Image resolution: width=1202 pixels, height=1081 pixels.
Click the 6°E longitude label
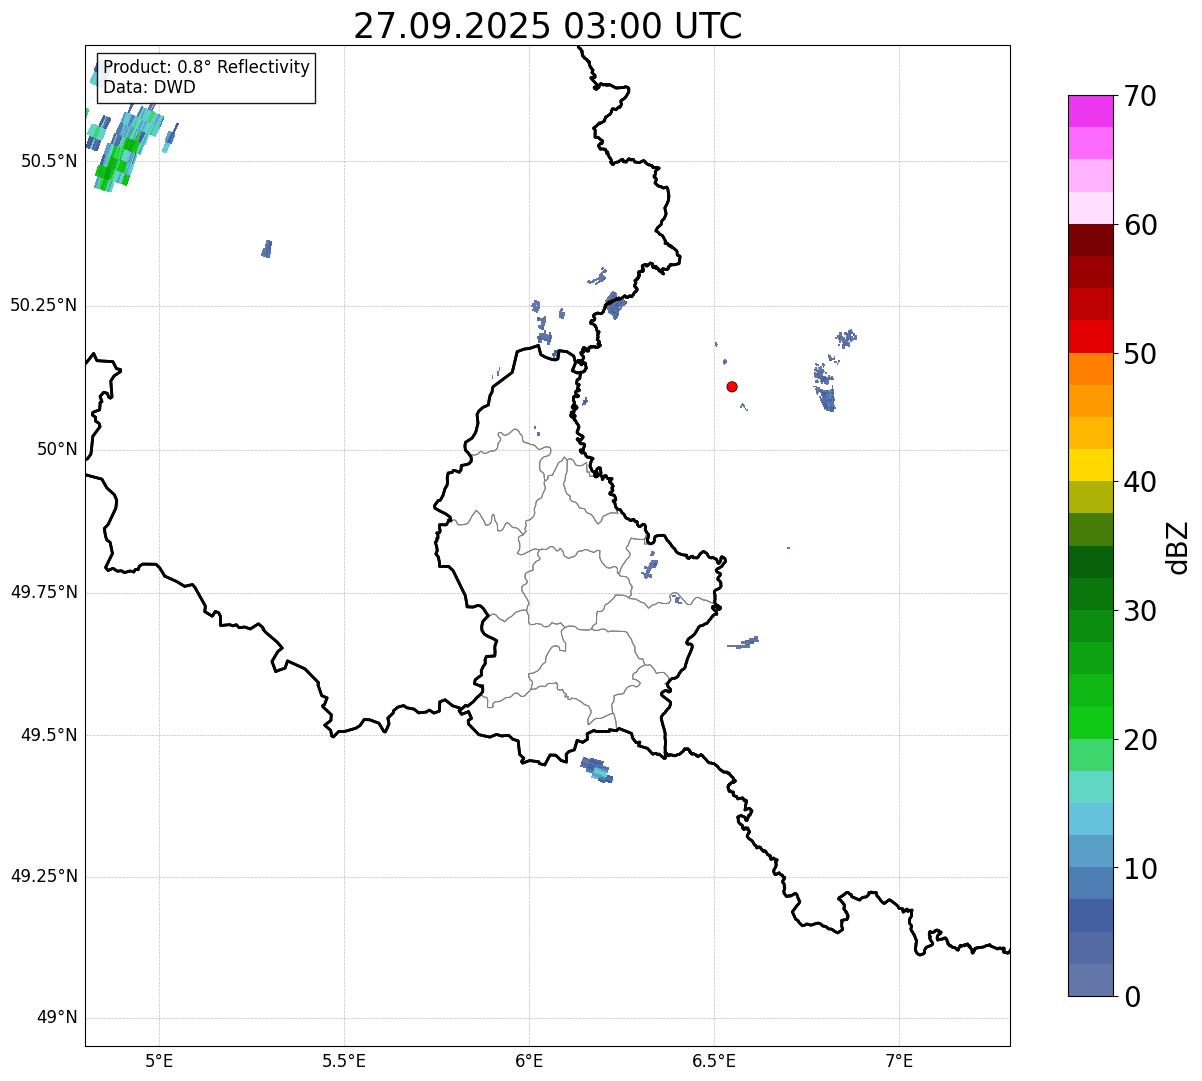point(529,1061)
